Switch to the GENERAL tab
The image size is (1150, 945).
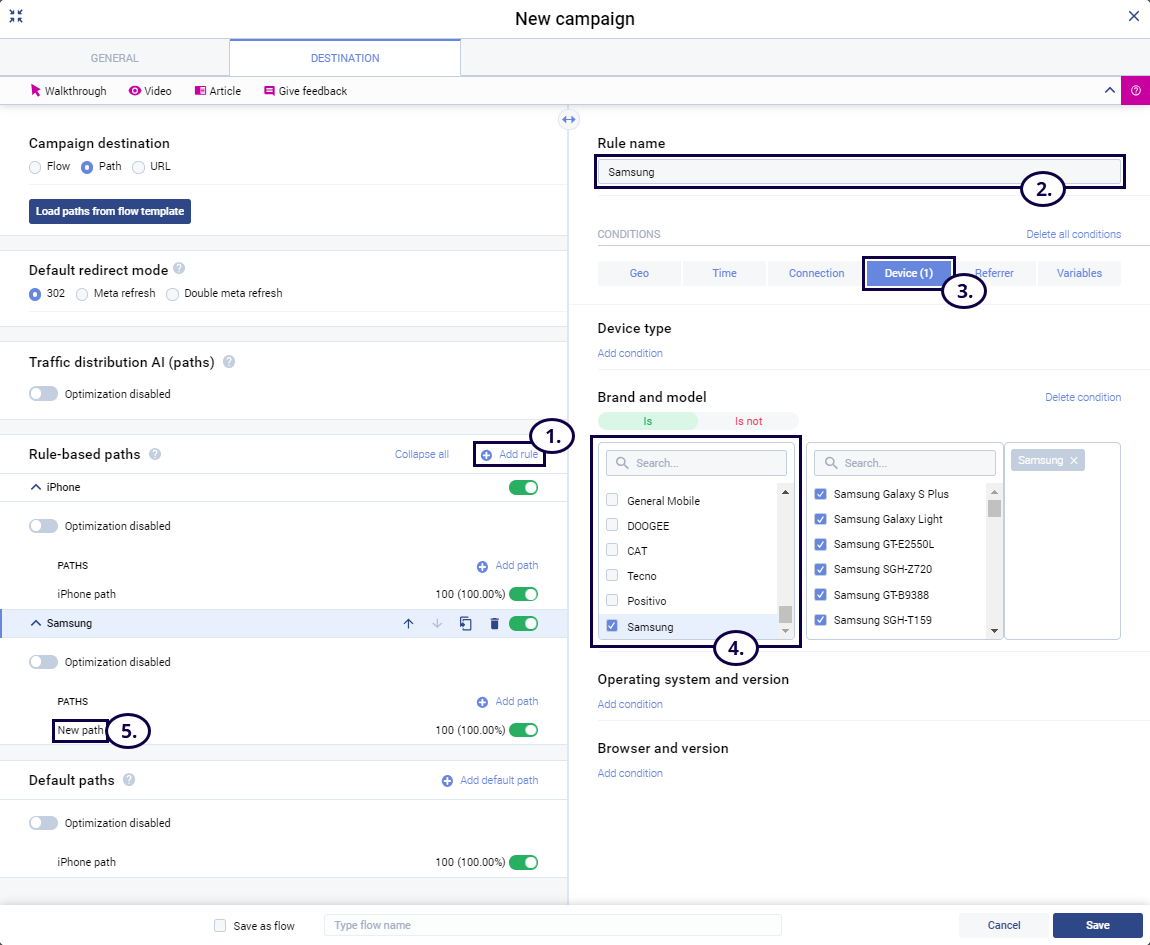point(114,58)
